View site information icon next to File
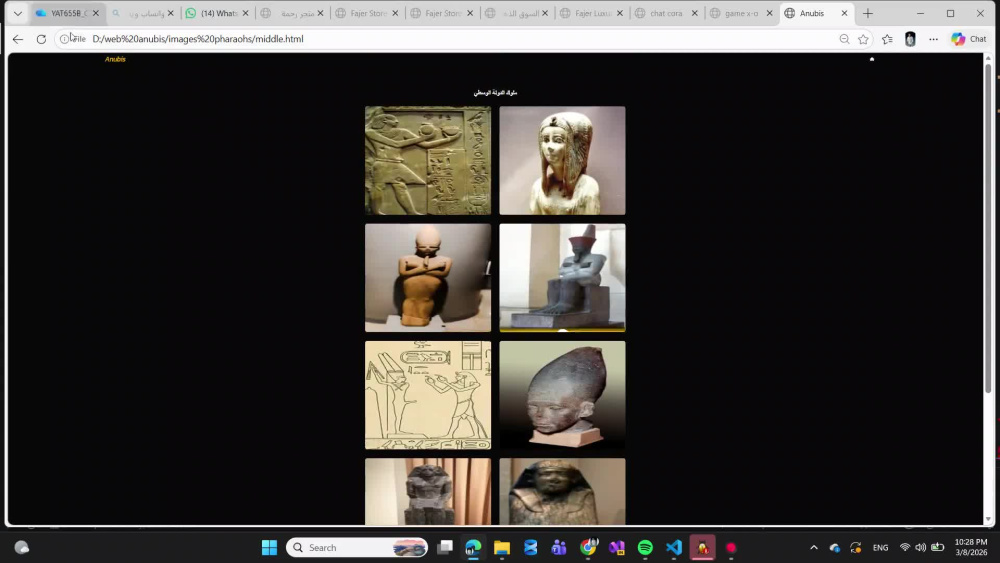This screenshot has height=563, width=1000. (64, 39)
